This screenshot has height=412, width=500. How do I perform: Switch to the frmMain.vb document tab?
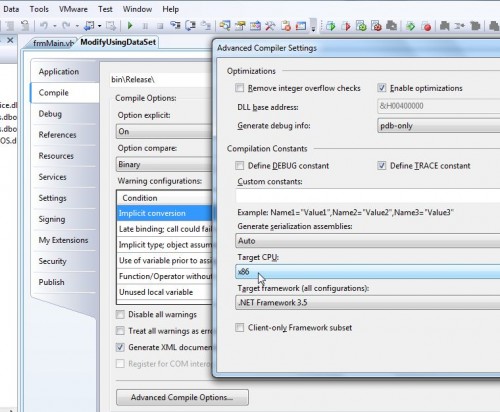[53, 43]
